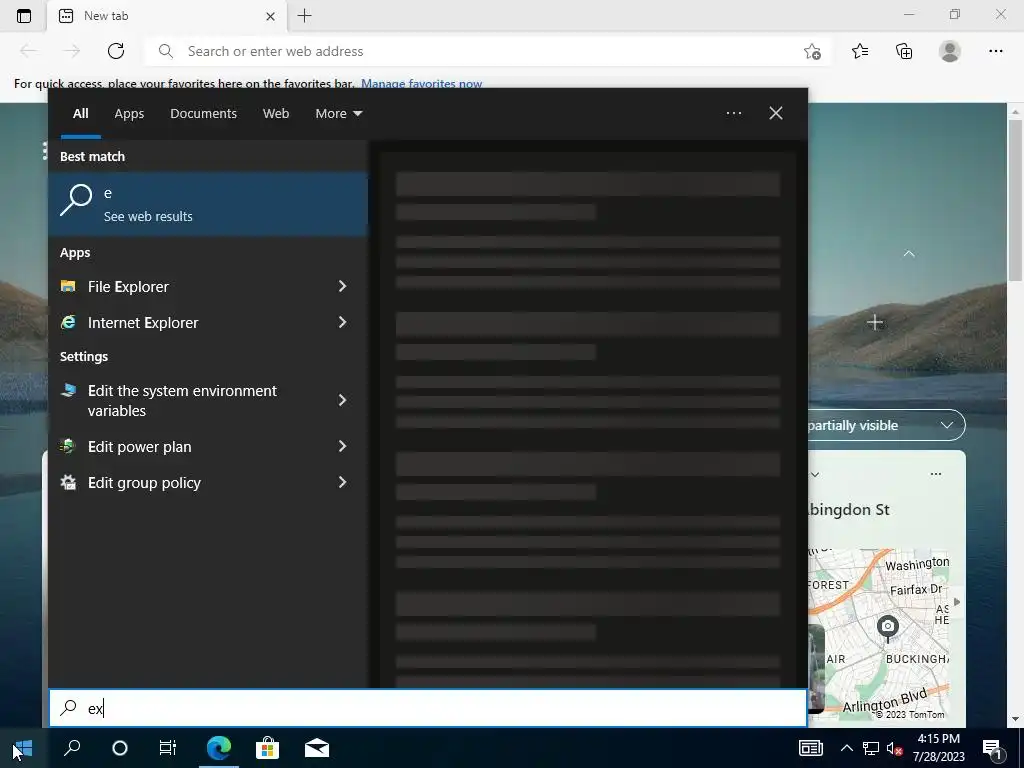Expand Internet Explorer result arrow
The height and width of the screenshot is (768, 1024).
[342, 322]
